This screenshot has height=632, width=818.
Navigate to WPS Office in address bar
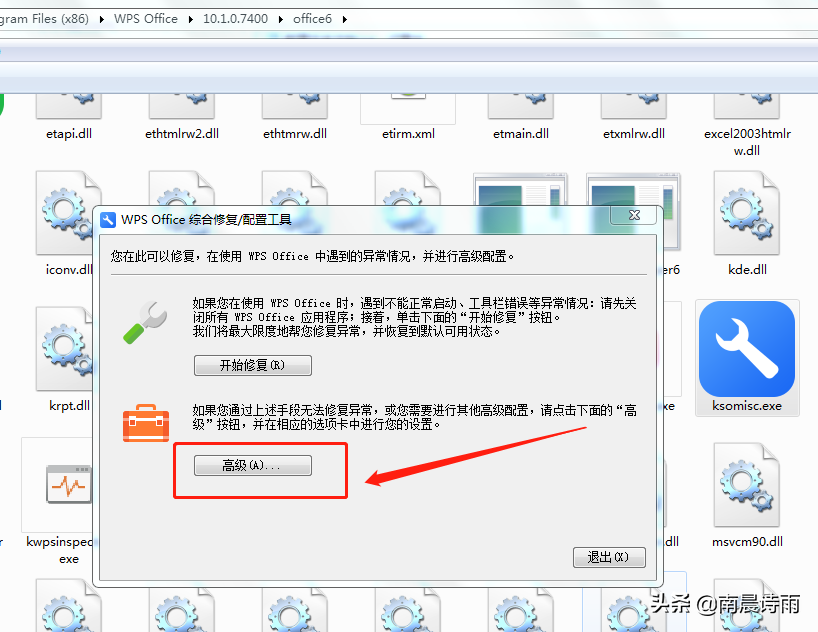[146, 19]
